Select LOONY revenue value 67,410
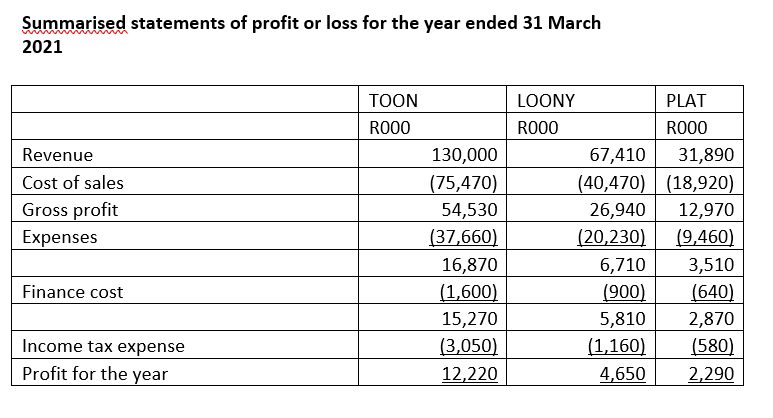773x418 pixels. 618,155
